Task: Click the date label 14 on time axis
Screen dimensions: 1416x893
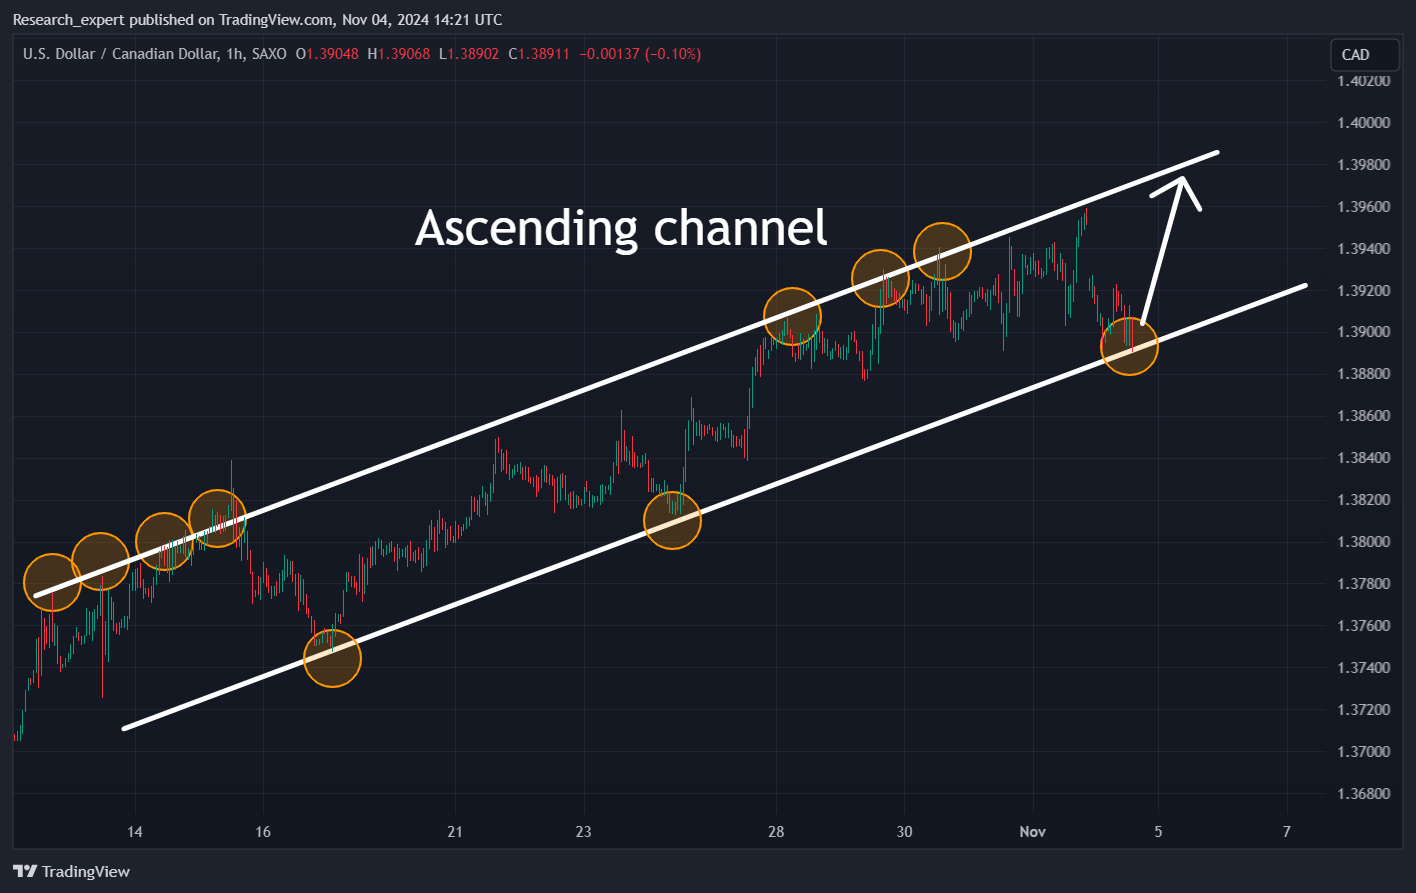Action: [135, 832]
